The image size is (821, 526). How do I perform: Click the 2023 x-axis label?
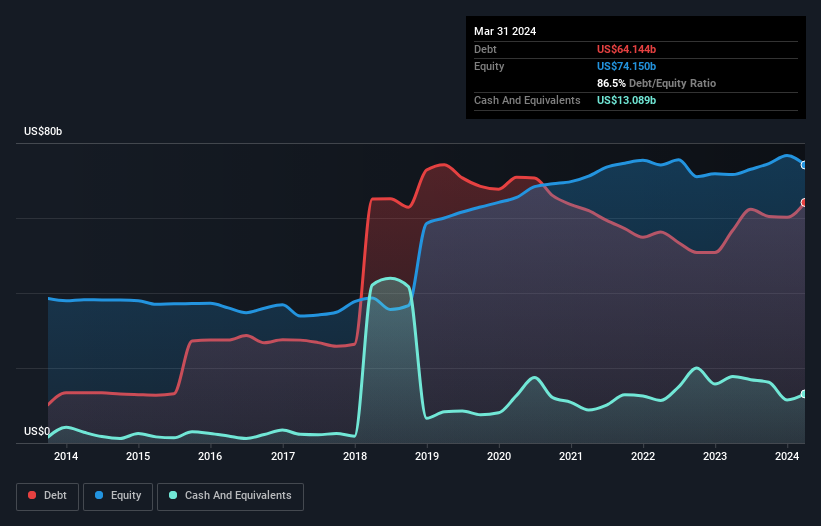click(x=715, y=456)
